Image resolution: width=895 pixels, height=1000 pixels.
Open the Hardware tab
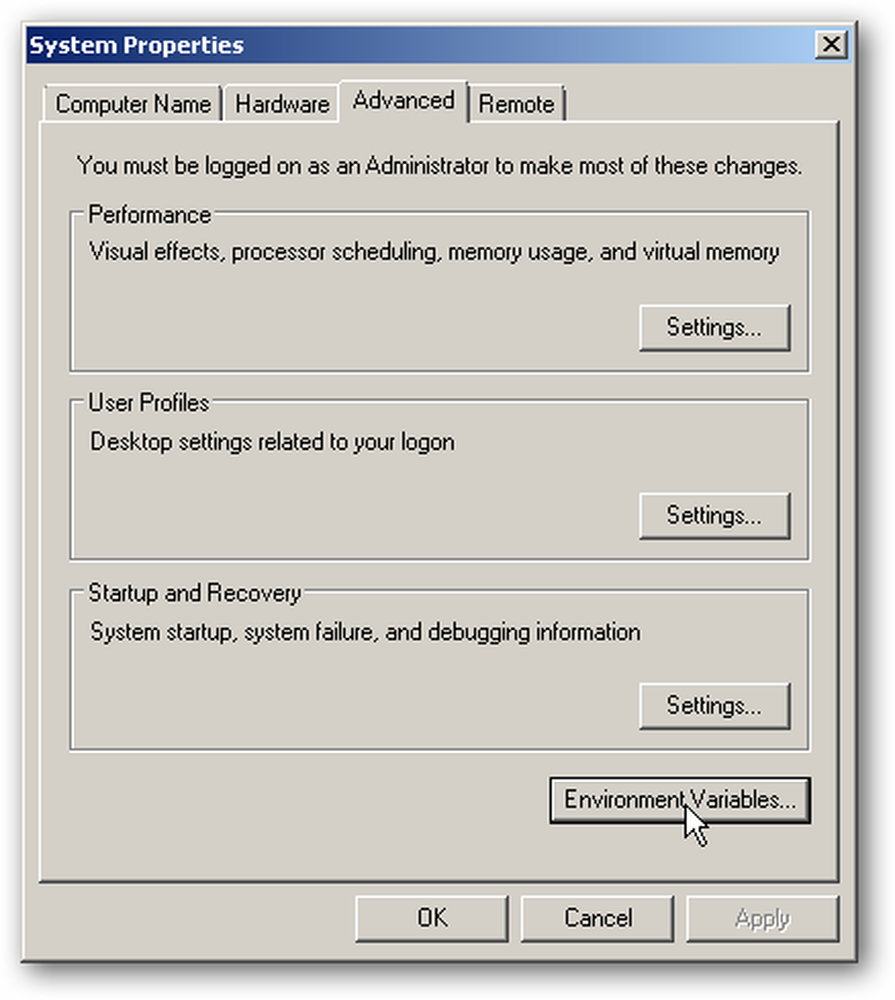[x=282, y=103]
